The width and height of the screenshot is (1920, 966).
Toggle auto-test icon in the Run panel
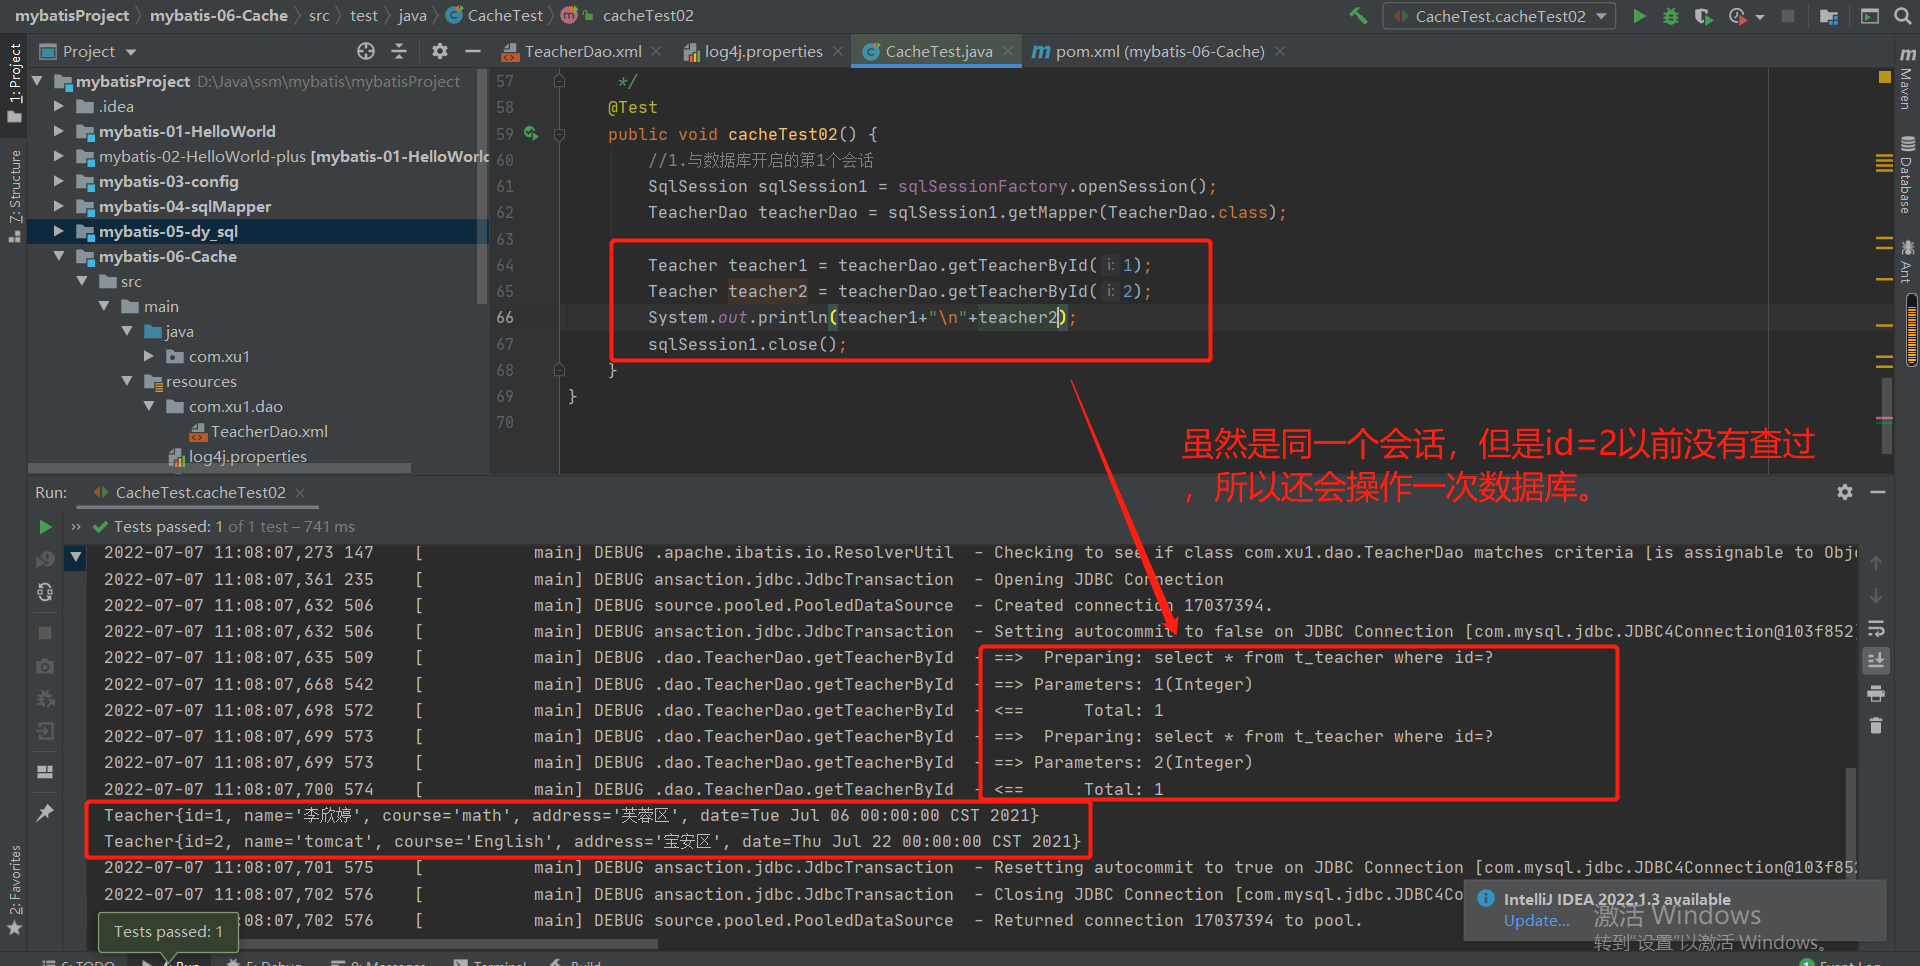(45, 592)
